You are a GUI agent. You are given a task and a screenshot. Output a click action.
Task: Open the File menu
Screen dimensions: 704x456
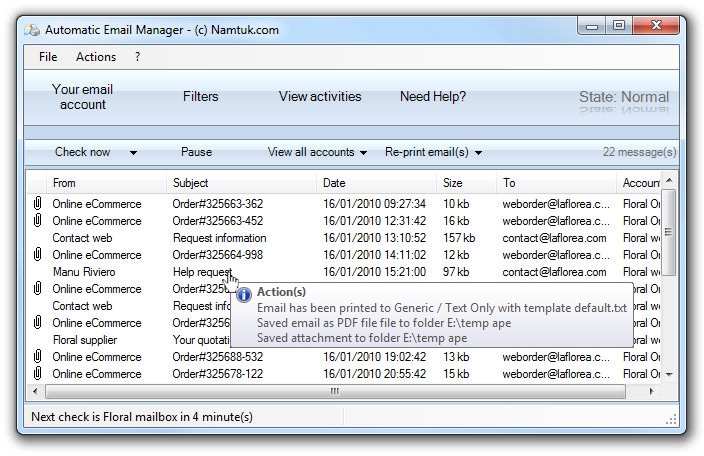coord(48,57)
